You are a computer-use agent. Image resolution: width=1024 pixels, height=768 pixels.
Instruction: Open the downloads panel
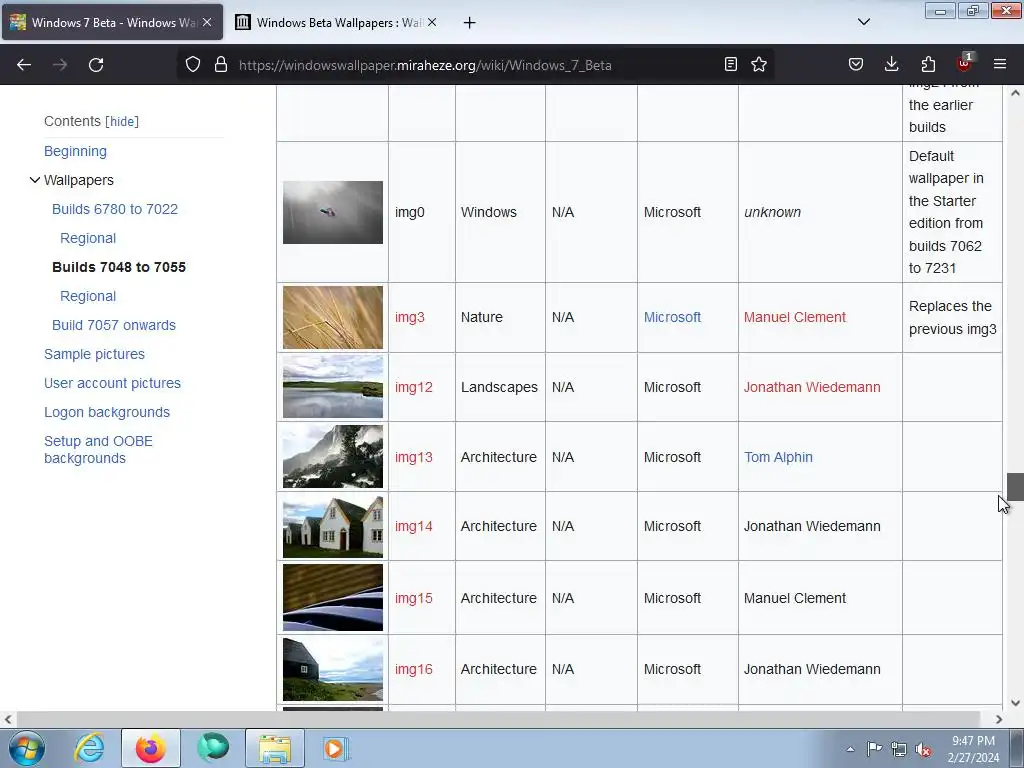(891, 64)
